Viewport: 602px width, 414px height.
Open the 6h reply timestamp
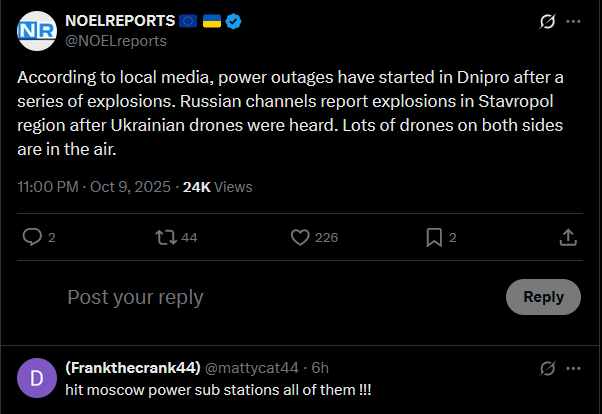(320, 367)
